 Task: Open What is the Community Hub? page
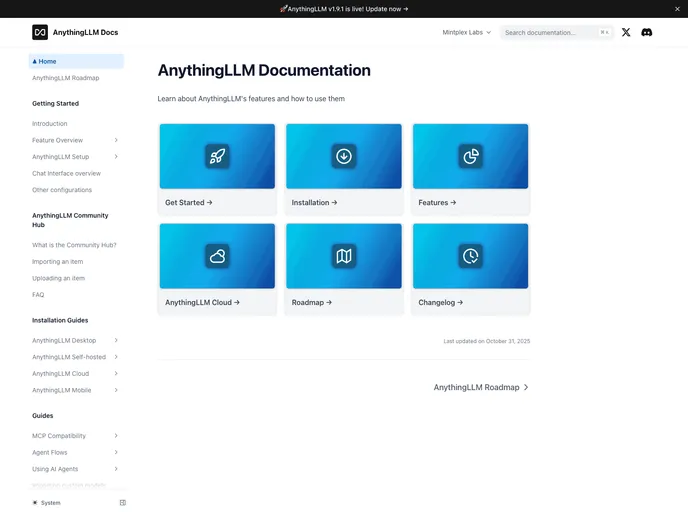click(x=74, y=245)
